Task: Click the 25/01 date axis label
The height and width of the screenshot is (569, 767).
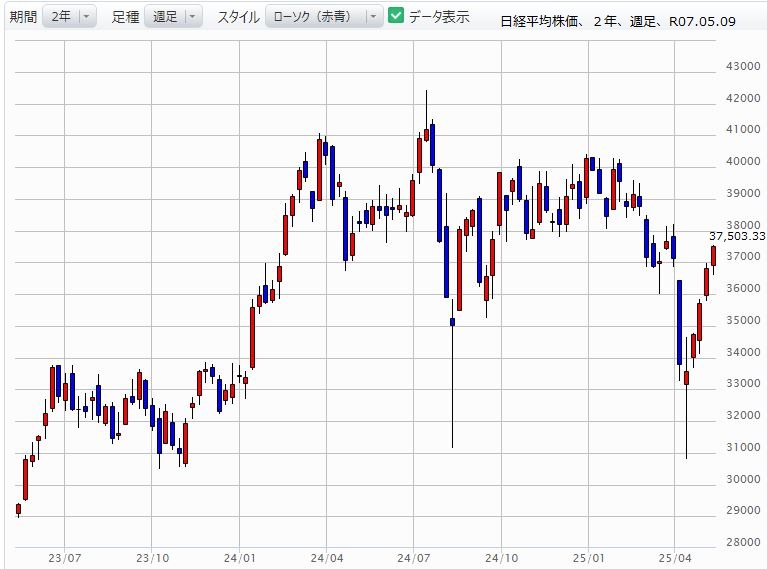Action: coord(588,558)
